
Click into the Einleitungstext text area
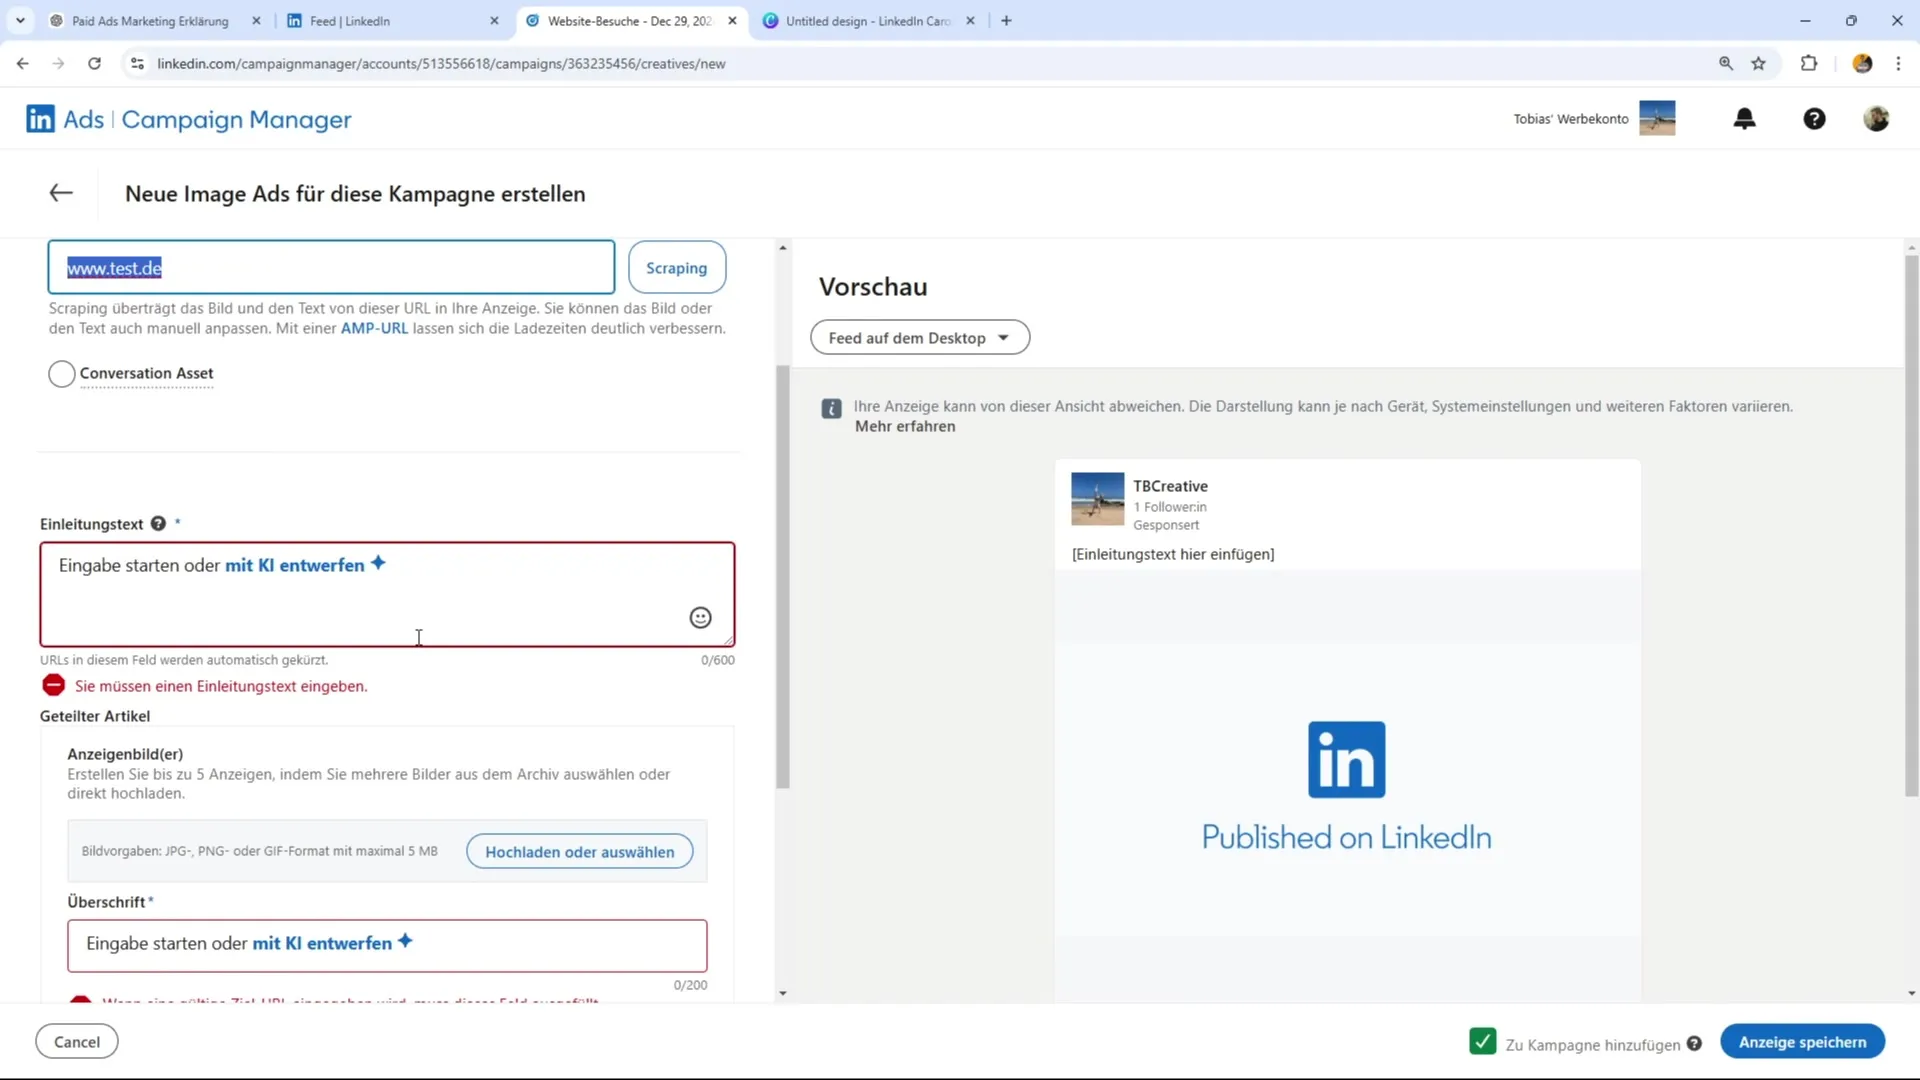tap(387, 595)
